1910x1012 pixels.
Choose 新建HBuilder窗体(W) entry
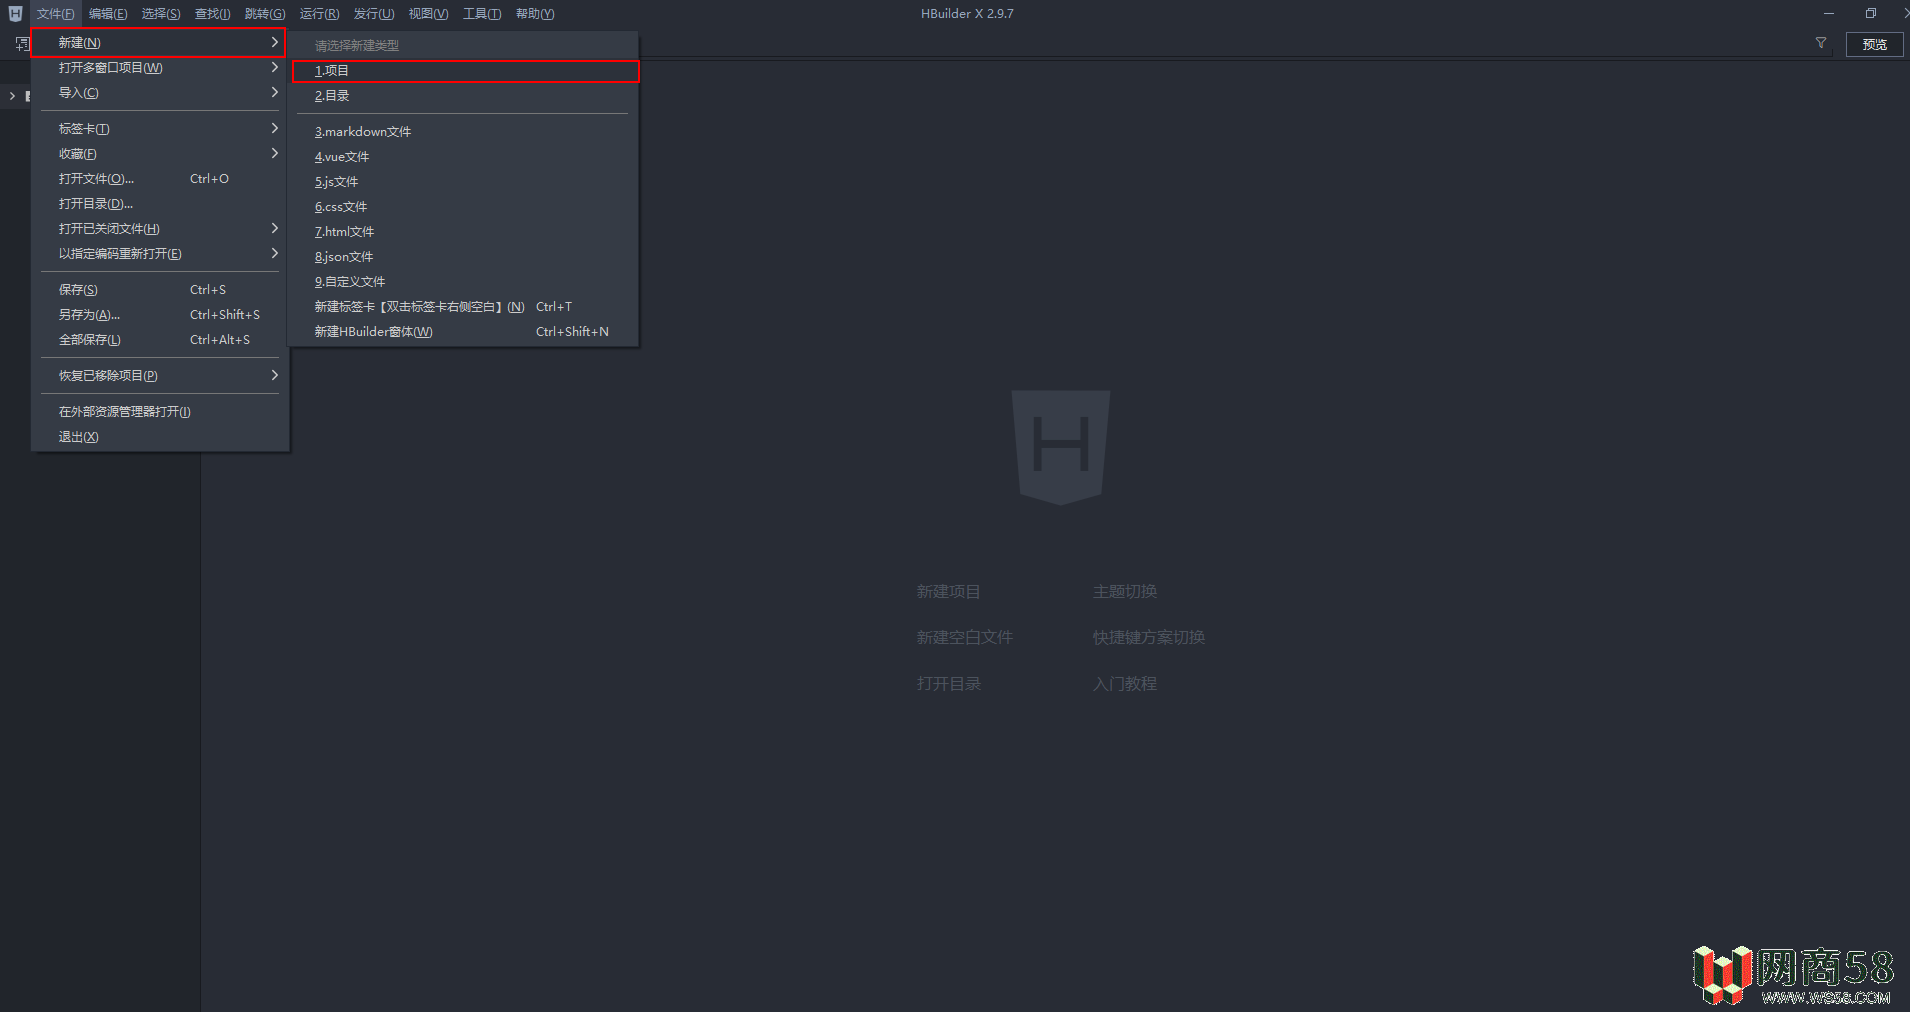point(465,332)
